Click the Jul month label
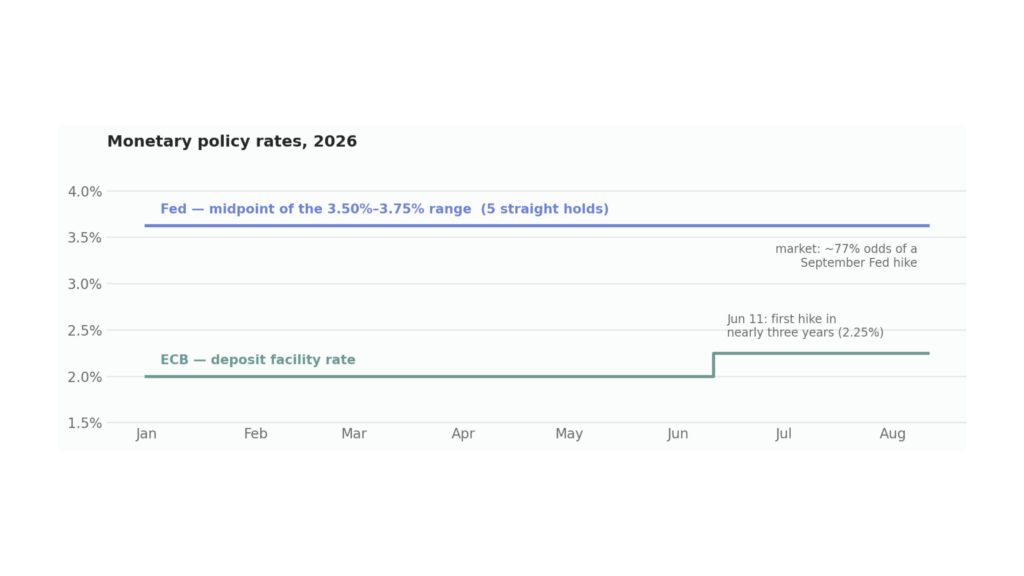 (x=784, y=434)
